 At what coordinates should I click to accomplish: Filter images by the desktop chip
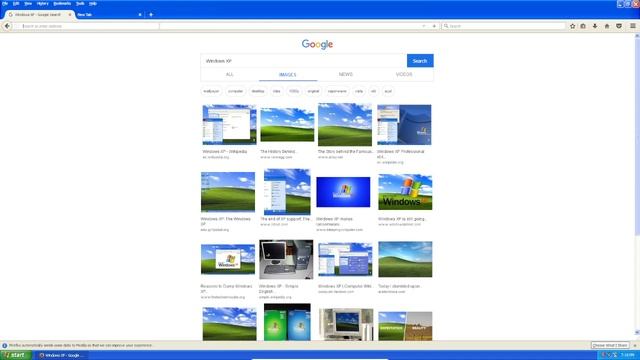258,91
